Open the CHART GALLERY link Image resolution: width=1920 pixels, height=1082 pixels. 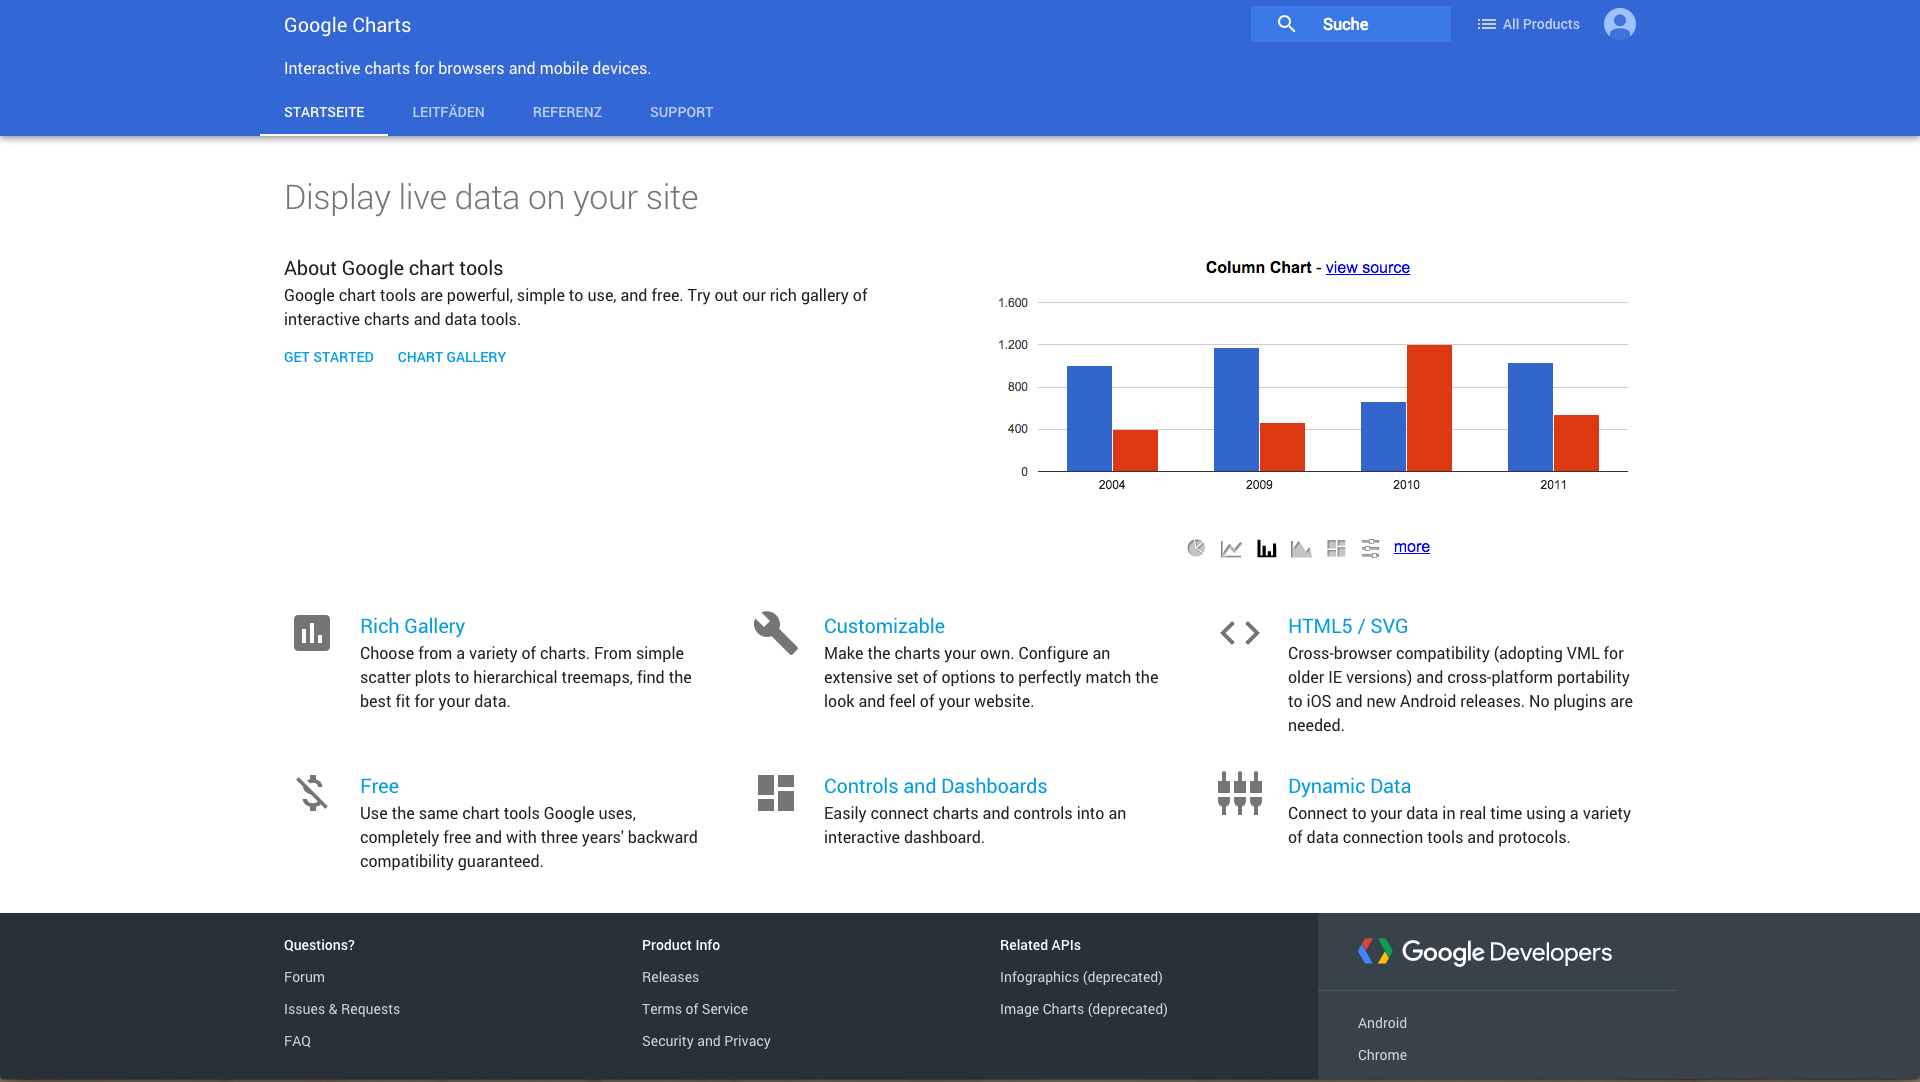pos(452,357)
